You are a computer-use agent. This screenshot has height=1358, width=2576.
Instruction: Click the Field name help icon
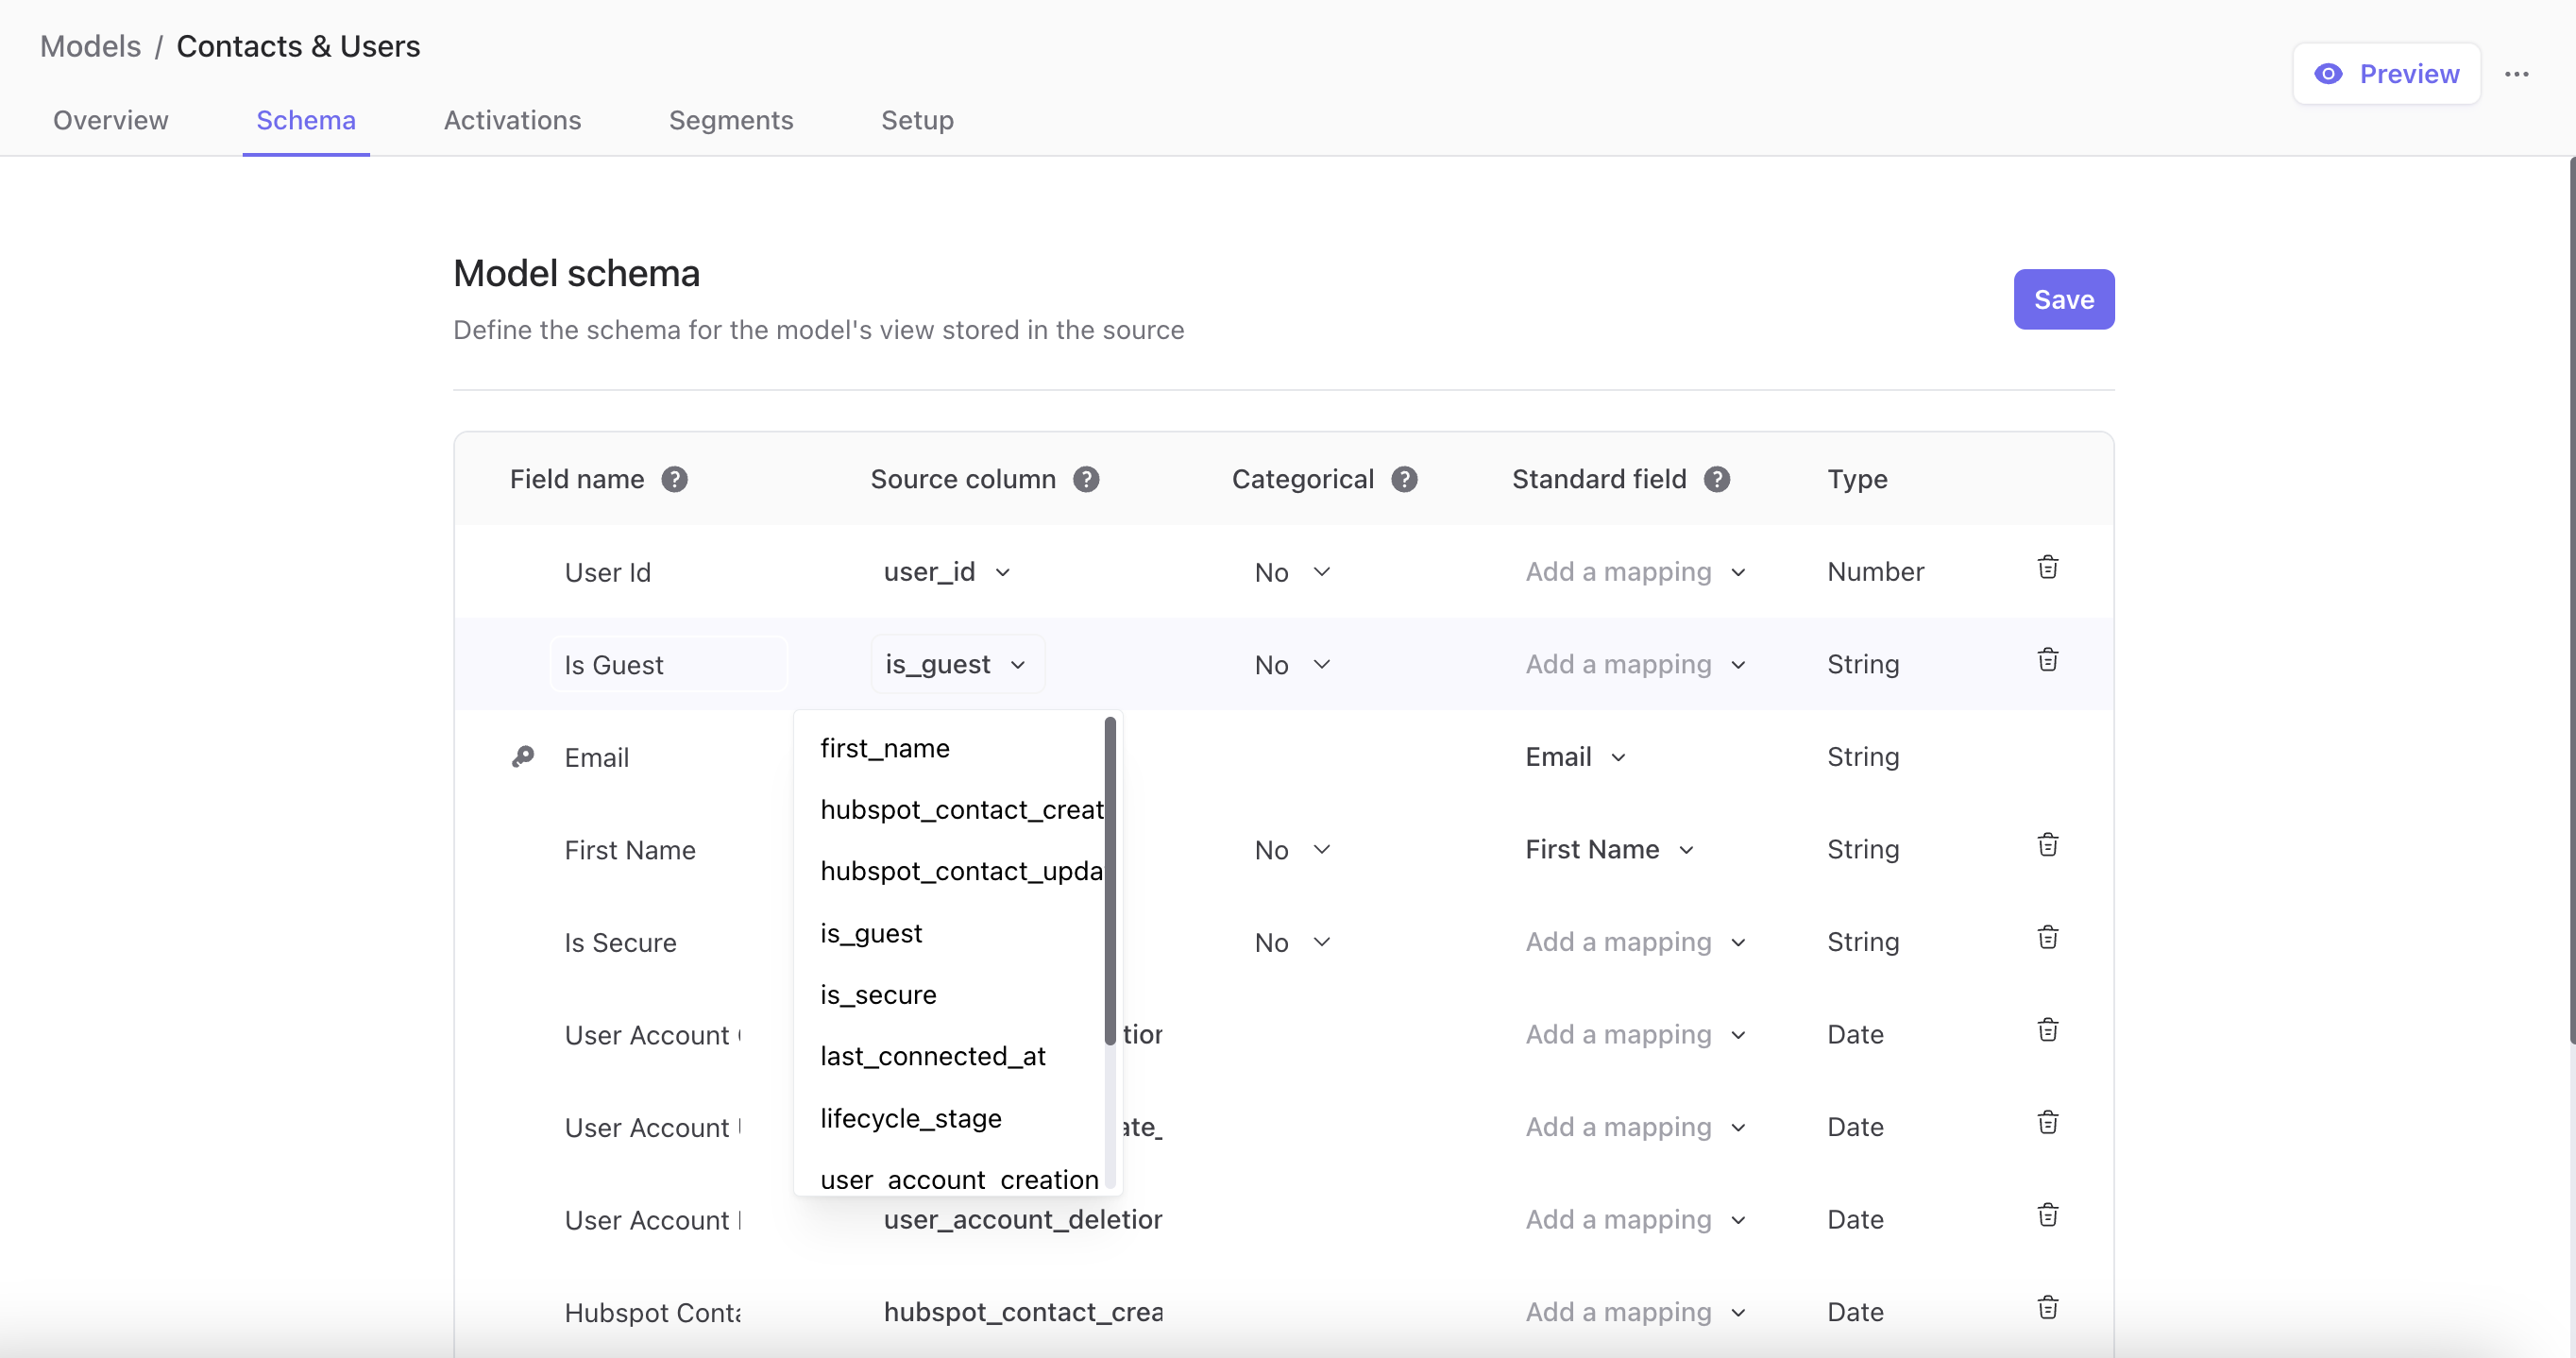(674, 479)
